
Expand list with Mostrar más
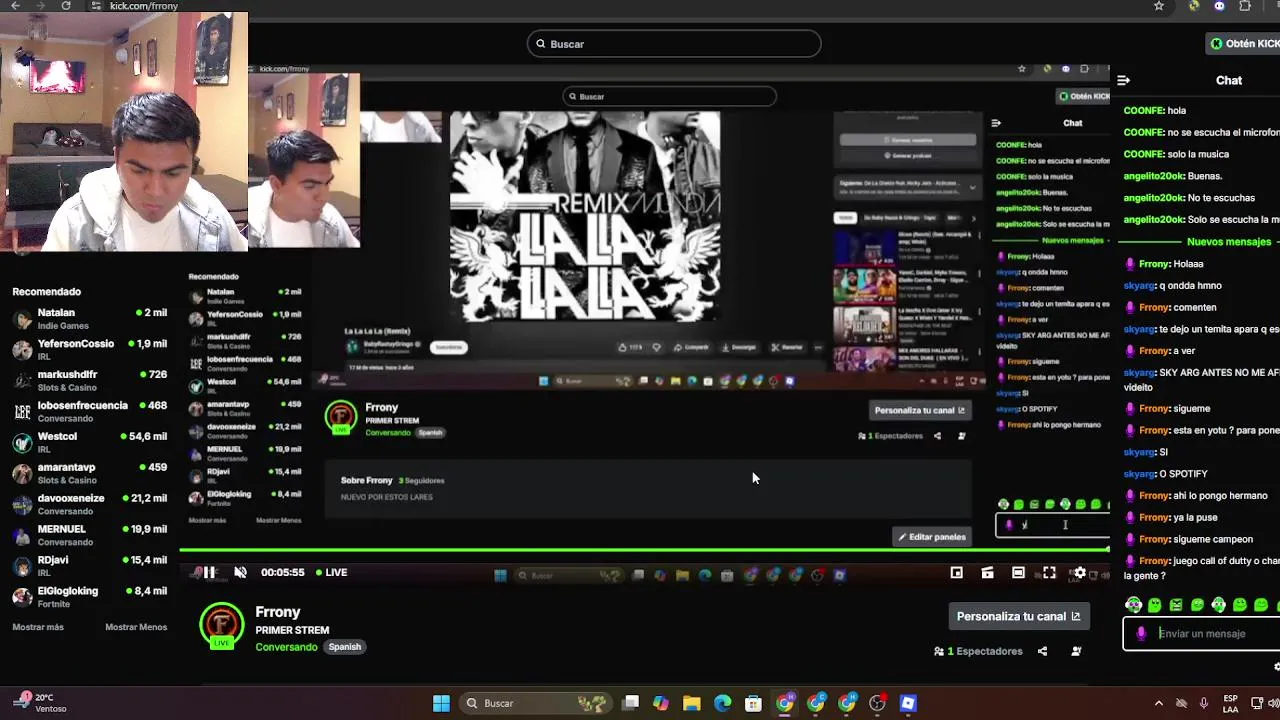coord(38,627)
